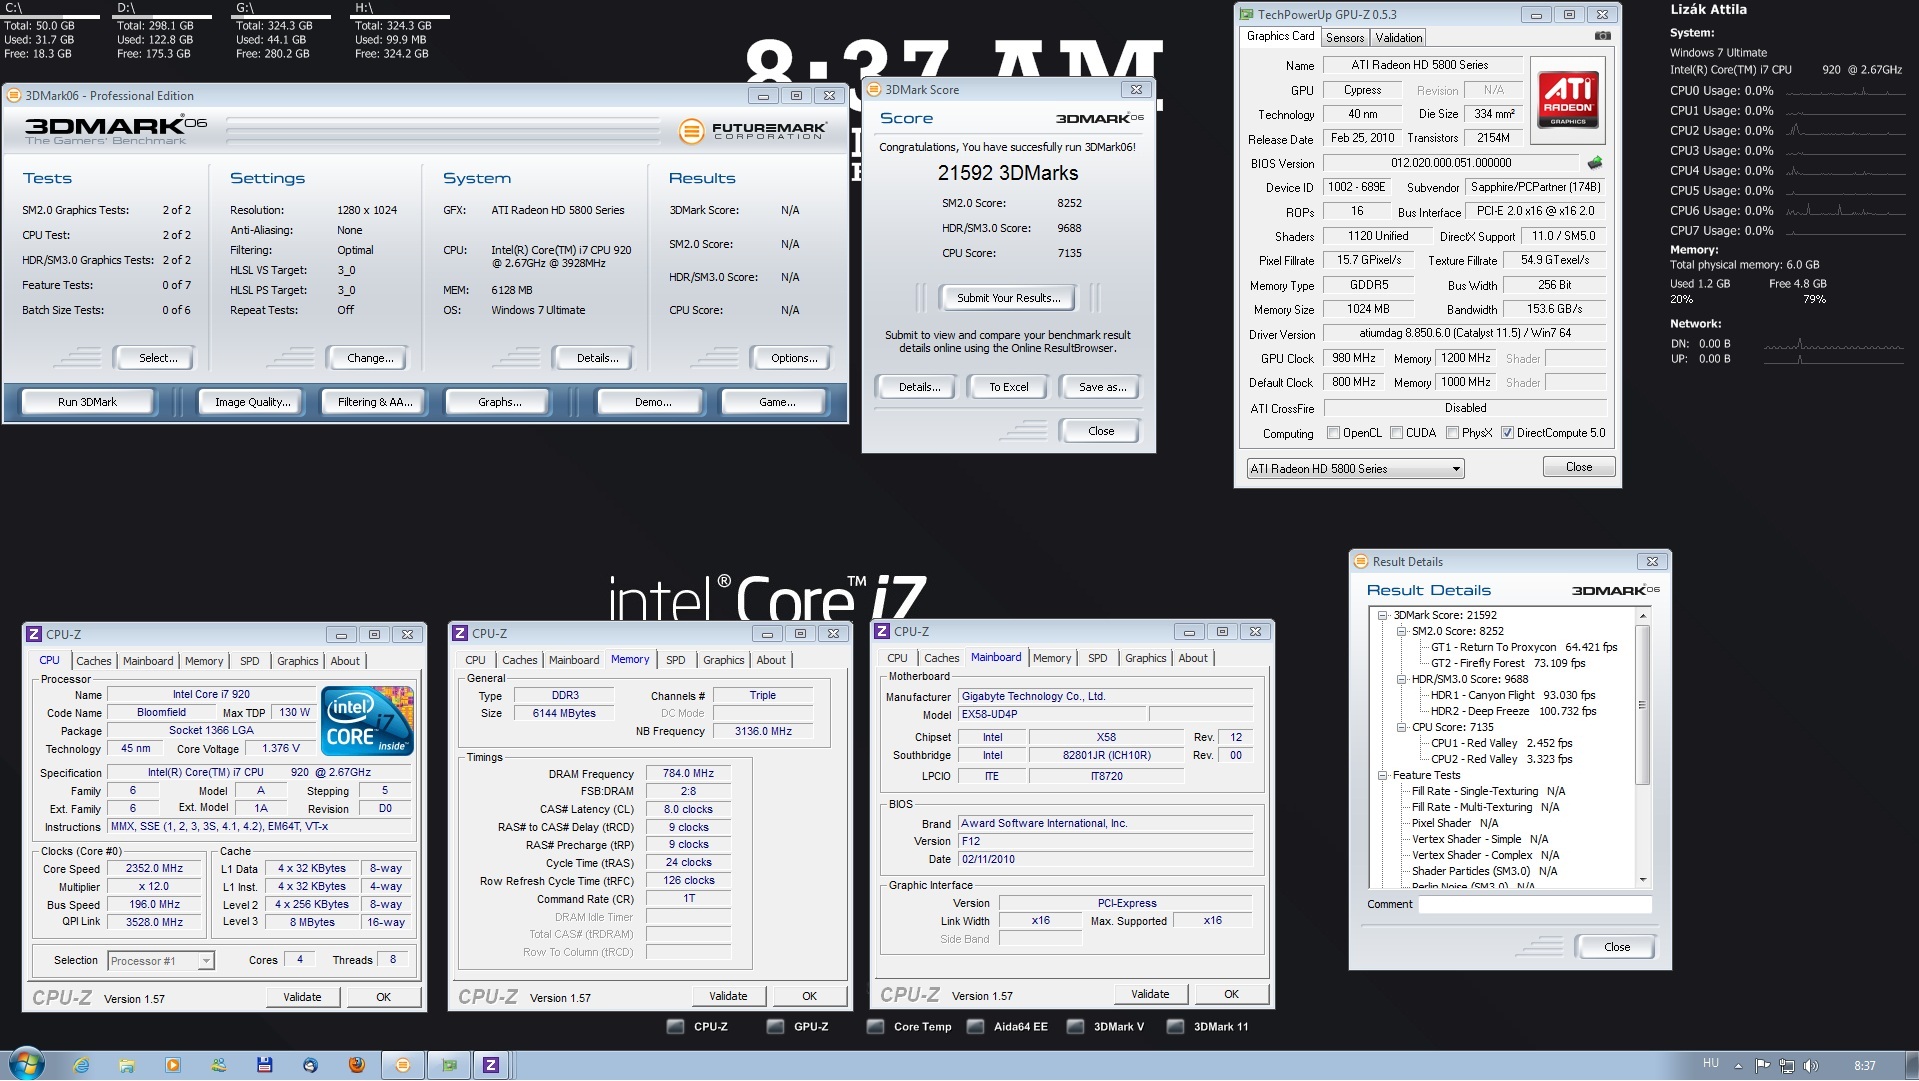Select GT1 - Return To Proxycon result row
Viewport: 1919px width, 1081px height.
pyautogui.click(x=1523, y=647)
